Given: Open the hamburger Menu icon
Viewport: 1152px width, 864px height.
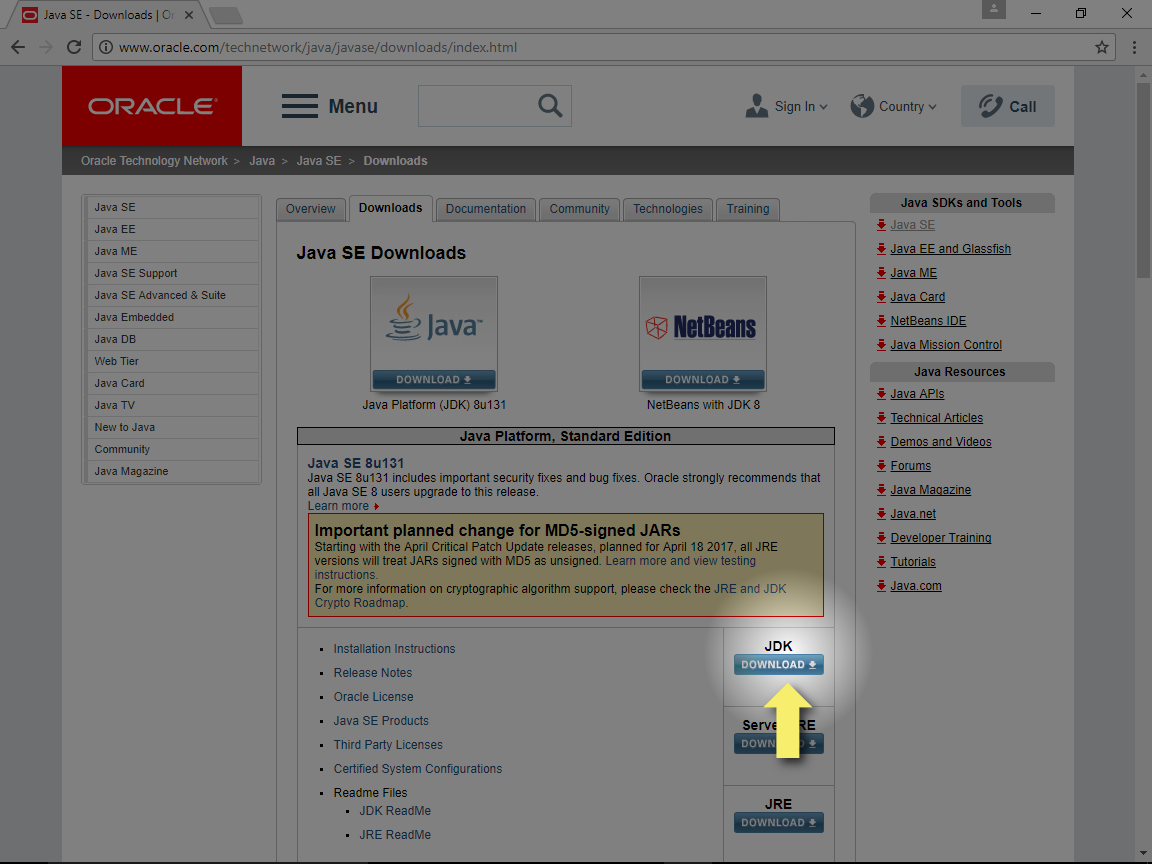Looking at the screenshot, I should pyautogui.click(x=300, y=106).
